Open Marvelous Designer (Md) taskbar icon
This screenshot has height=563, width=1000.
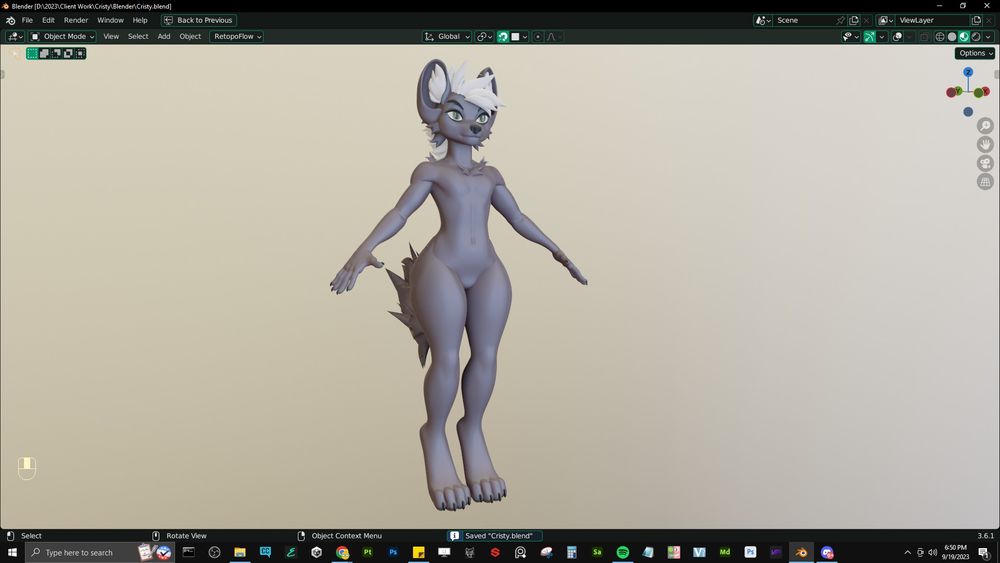[x=724, y=552]
